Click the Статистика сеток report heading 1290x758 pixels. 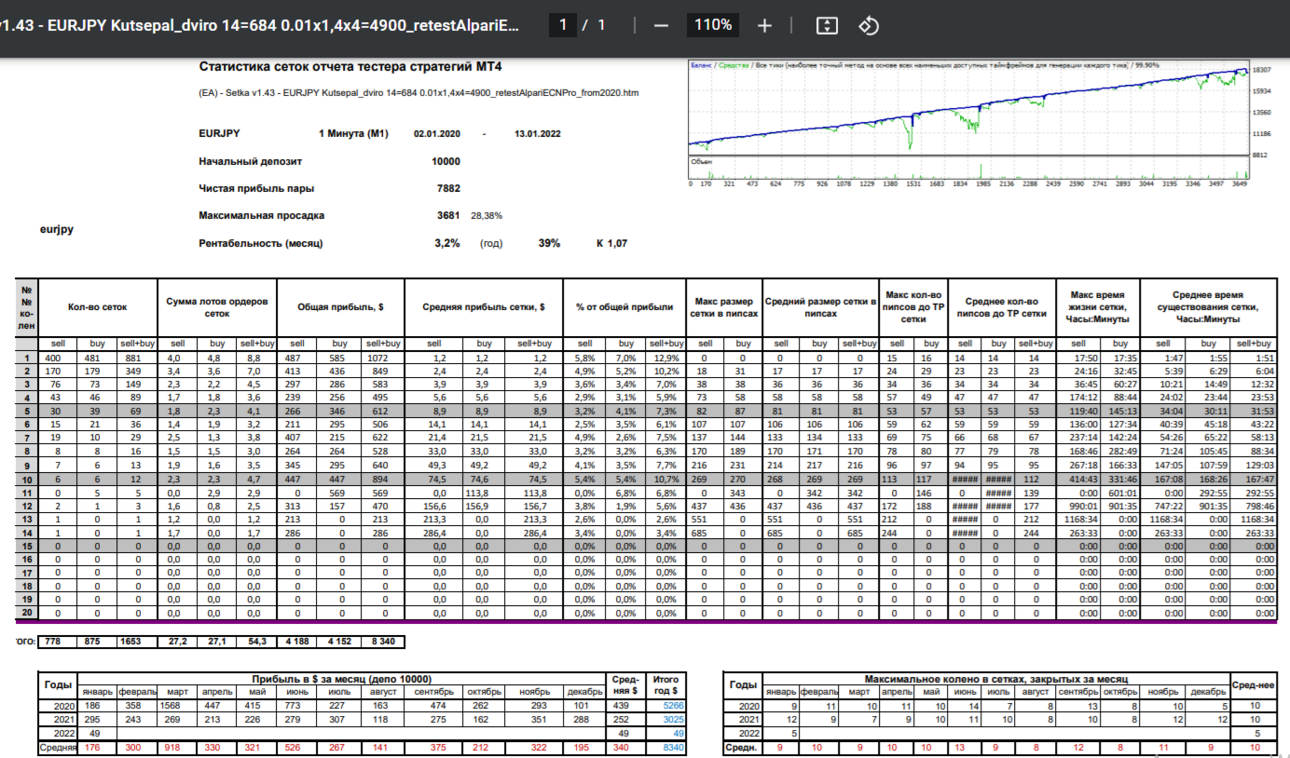click(x=350, y=67)
